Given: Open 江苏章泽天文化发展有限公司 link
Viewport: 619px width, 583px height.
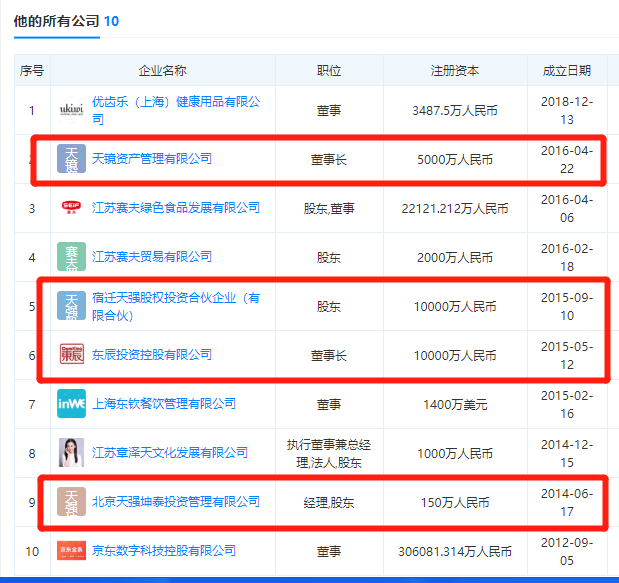Looking at the screenshot, I should pyautogui.click(x=170, y=452).
